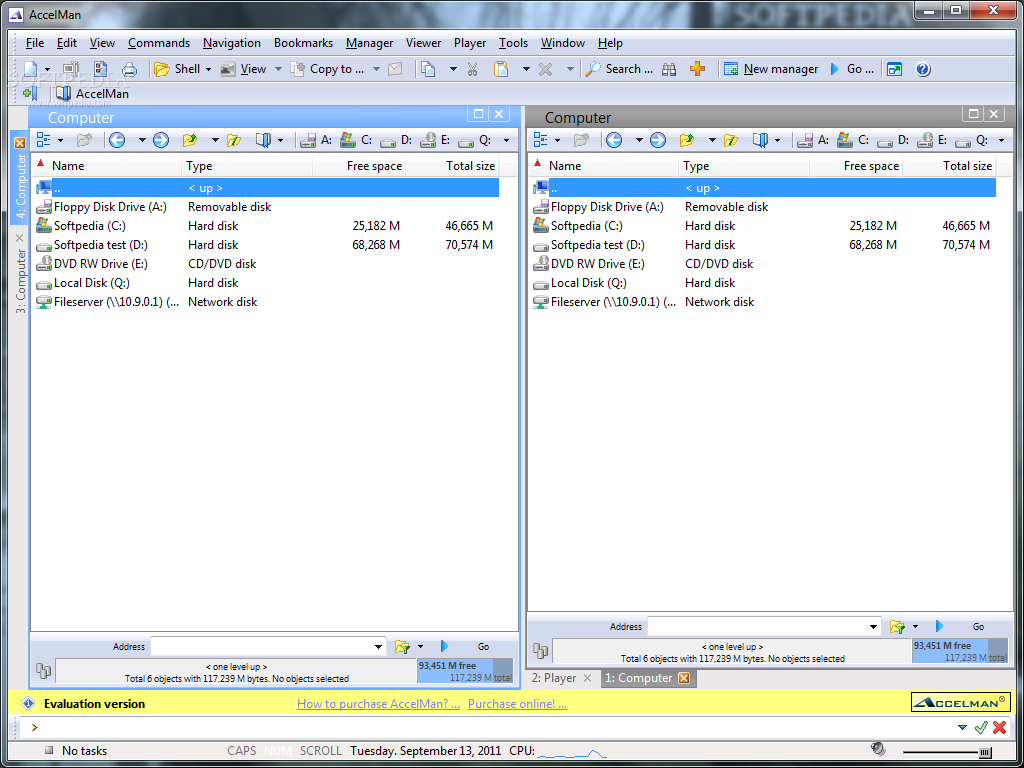Select Fileserver network disk in right panel
Screen dimensions: 1024x768
(764, 302)
